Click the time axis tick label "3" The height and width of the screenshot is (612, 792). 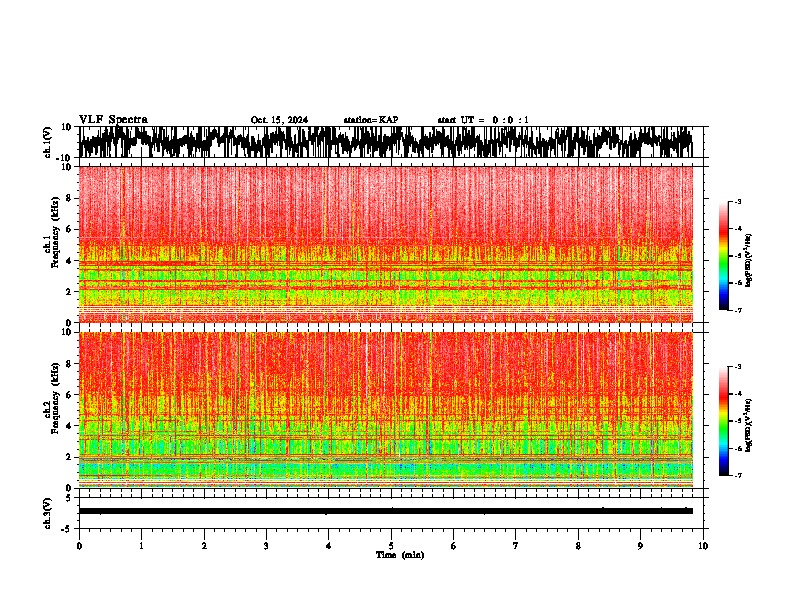pos(266,546)
